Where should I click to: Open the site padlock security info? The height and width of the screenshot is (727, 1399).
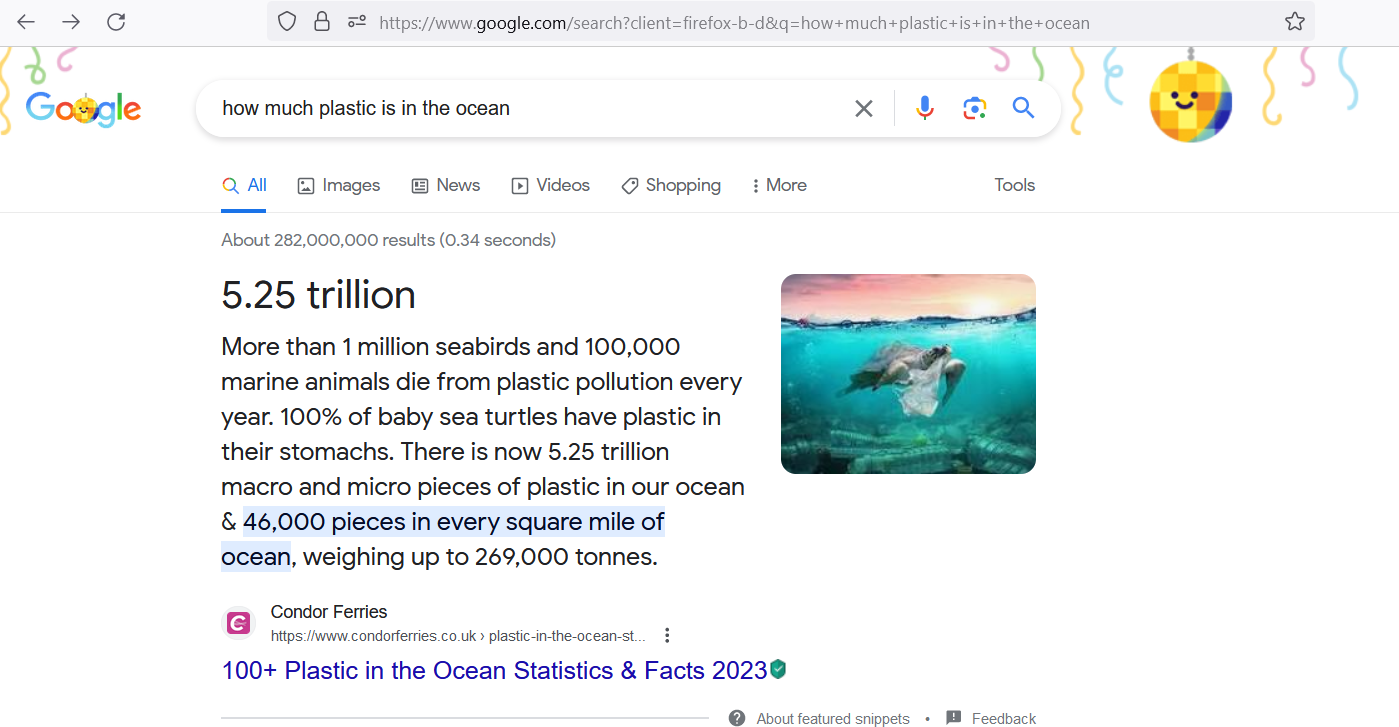coord(322,22)
